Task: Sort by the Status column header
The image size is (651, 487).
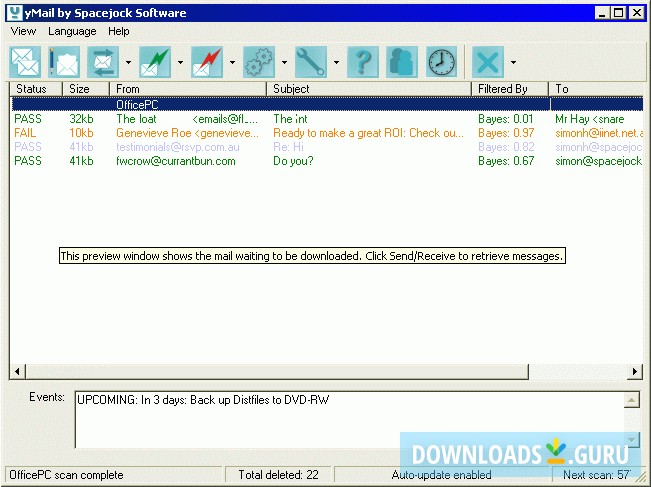Action: [x=36, y=89]
